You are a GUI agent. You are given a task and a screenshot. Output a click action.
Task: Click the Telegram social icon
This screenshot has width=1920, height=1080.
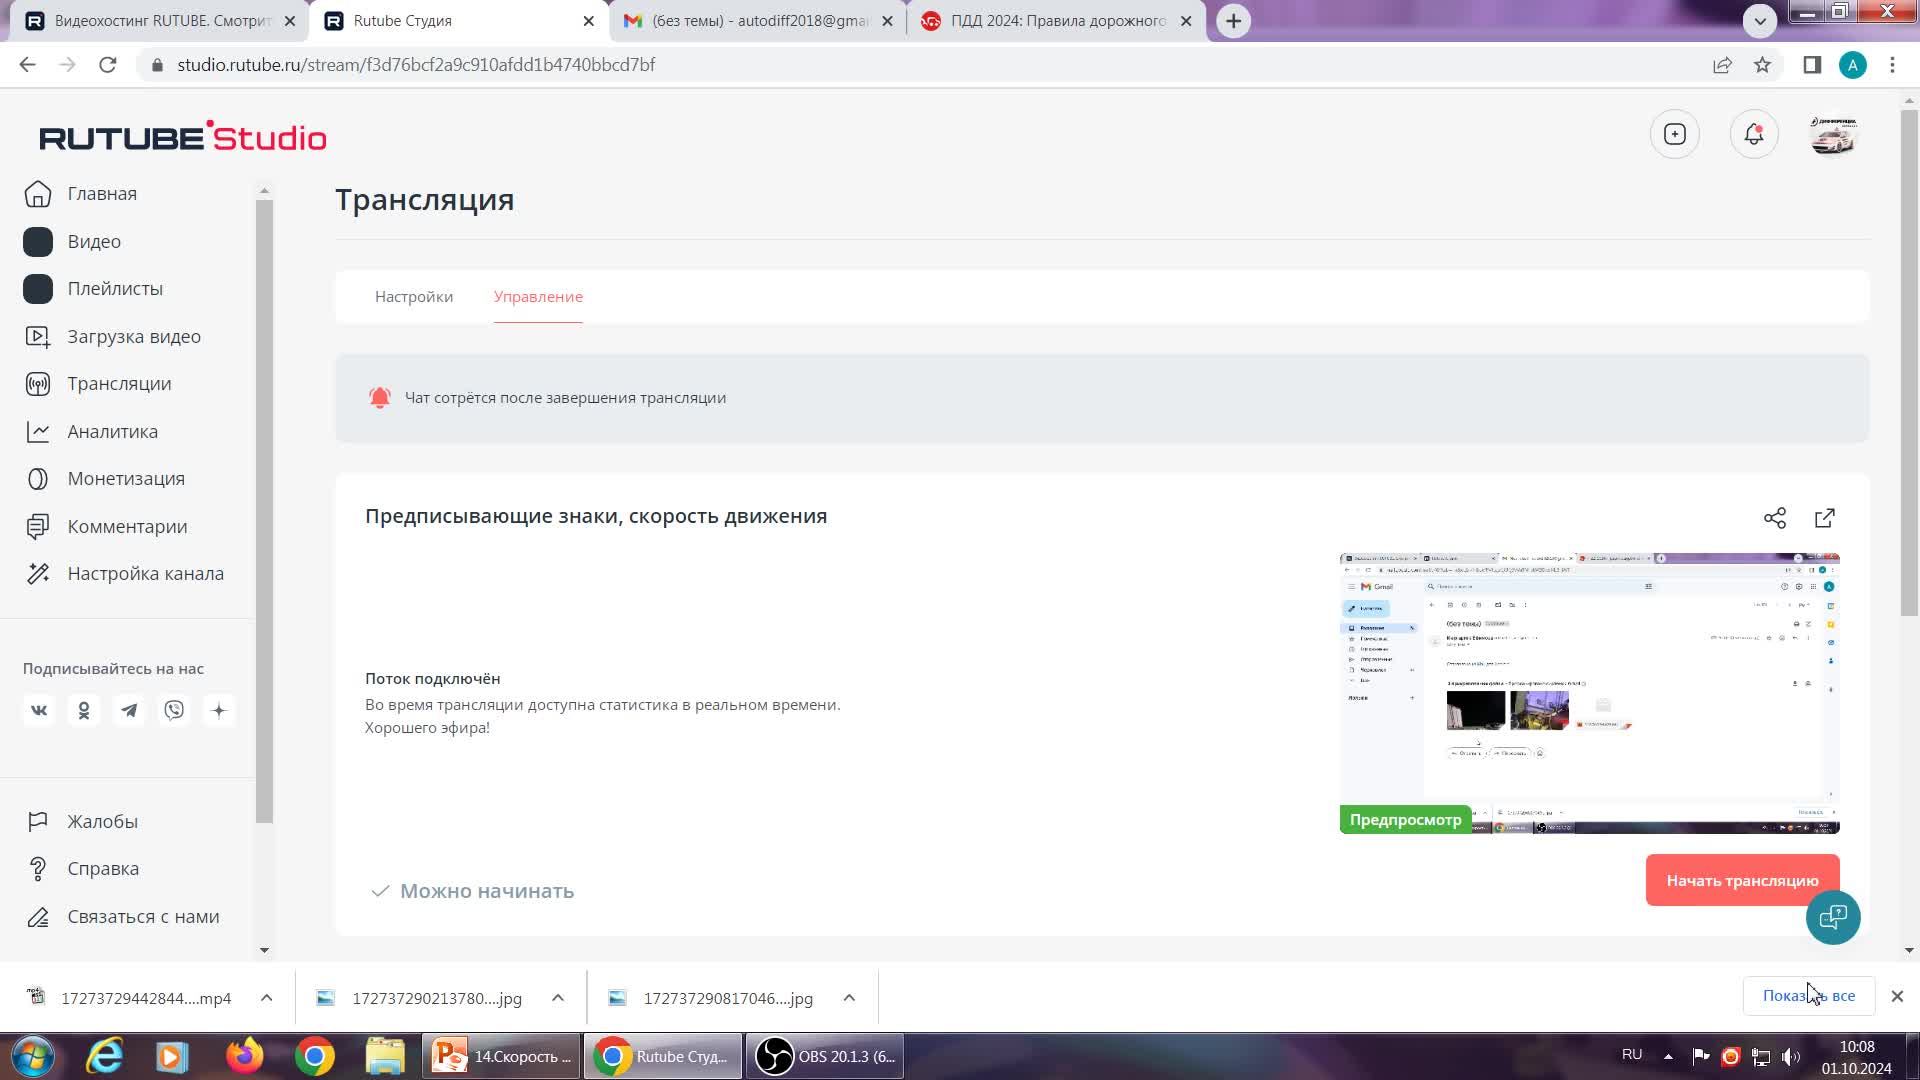pos(129,710)
